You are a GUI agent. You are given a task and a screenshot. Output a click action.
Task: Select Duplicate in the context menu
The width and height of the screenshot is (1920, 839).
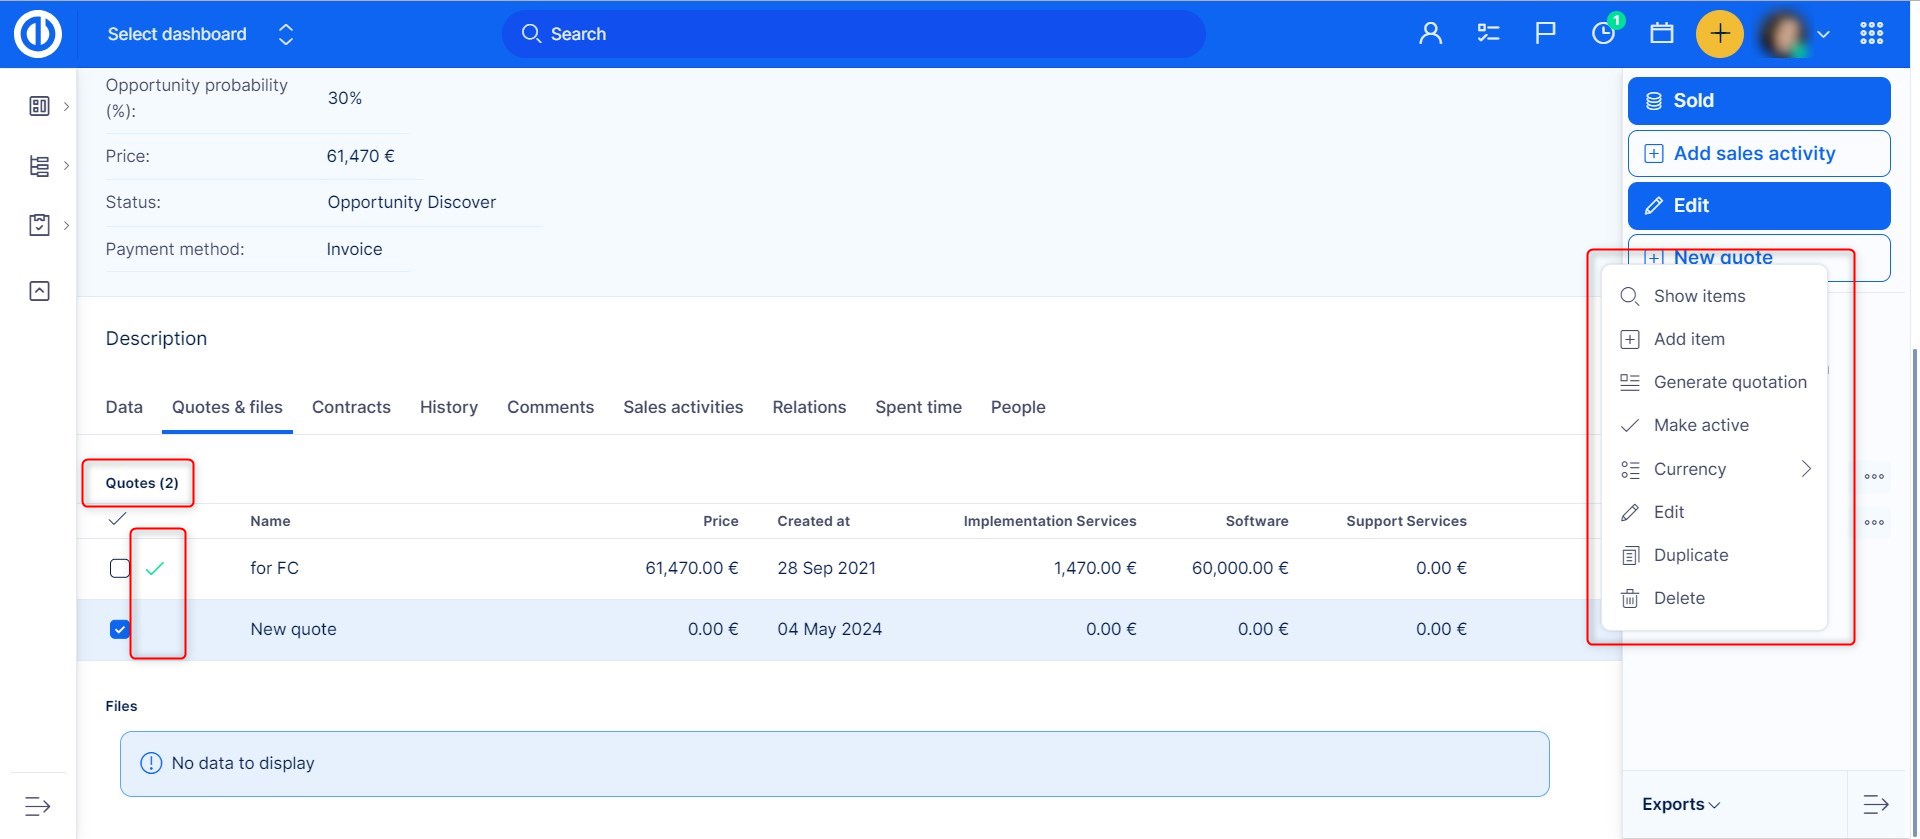1690,555
